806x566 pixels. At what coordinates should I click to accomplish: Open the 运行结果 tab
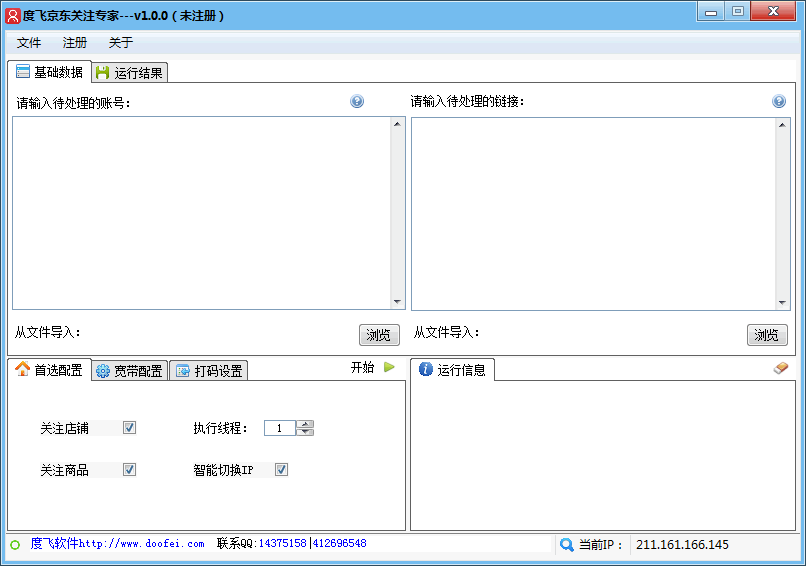coord(129,72)
